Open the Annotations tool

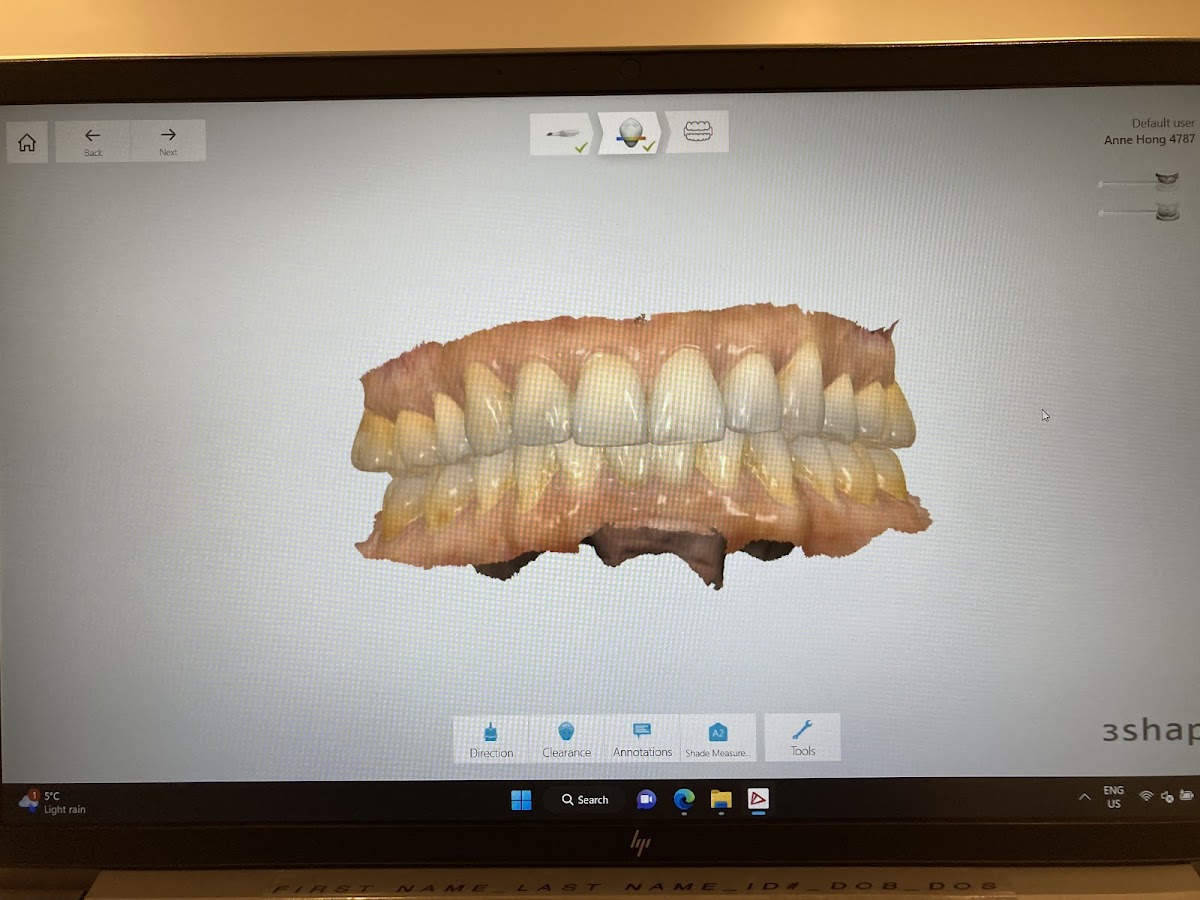tap(642, 739)
